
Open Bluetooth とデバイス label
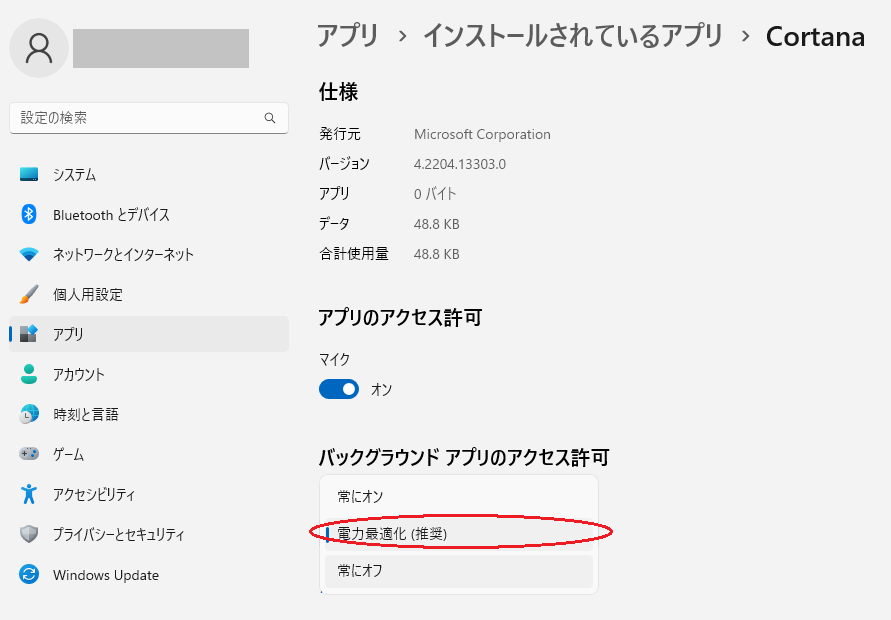(x=111, y=215)
